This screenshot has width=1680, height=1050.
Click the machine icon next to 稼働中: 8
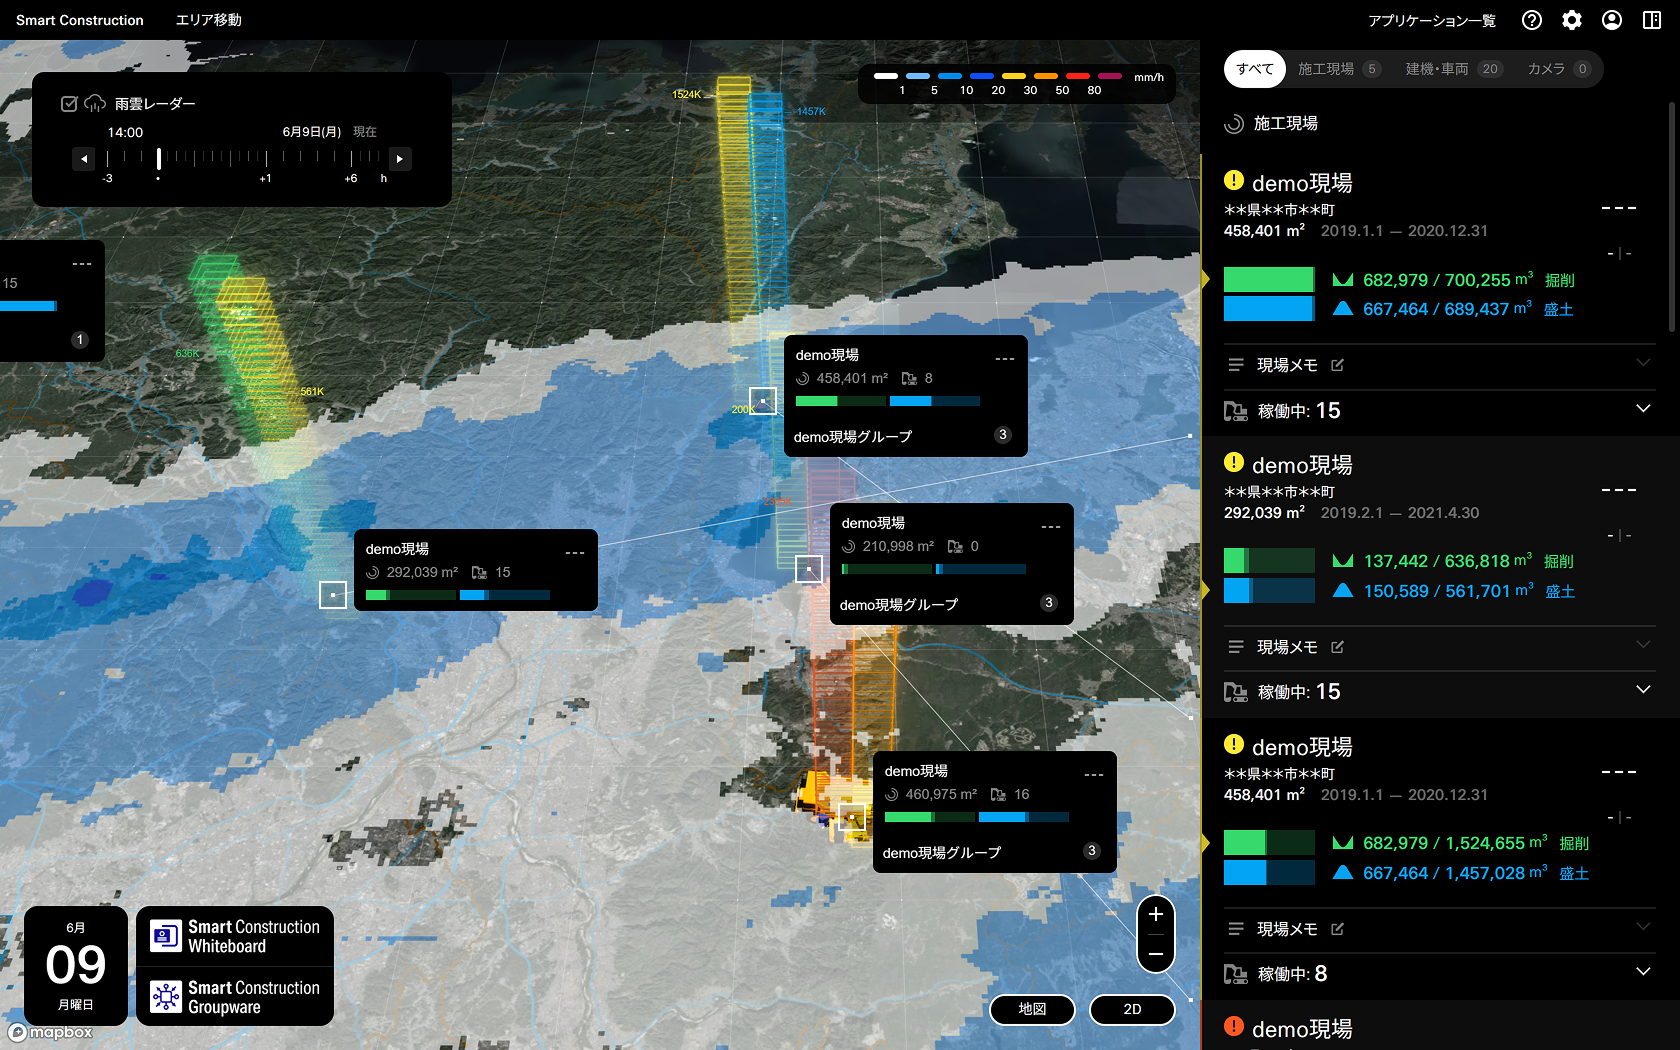coord(1236,974)
